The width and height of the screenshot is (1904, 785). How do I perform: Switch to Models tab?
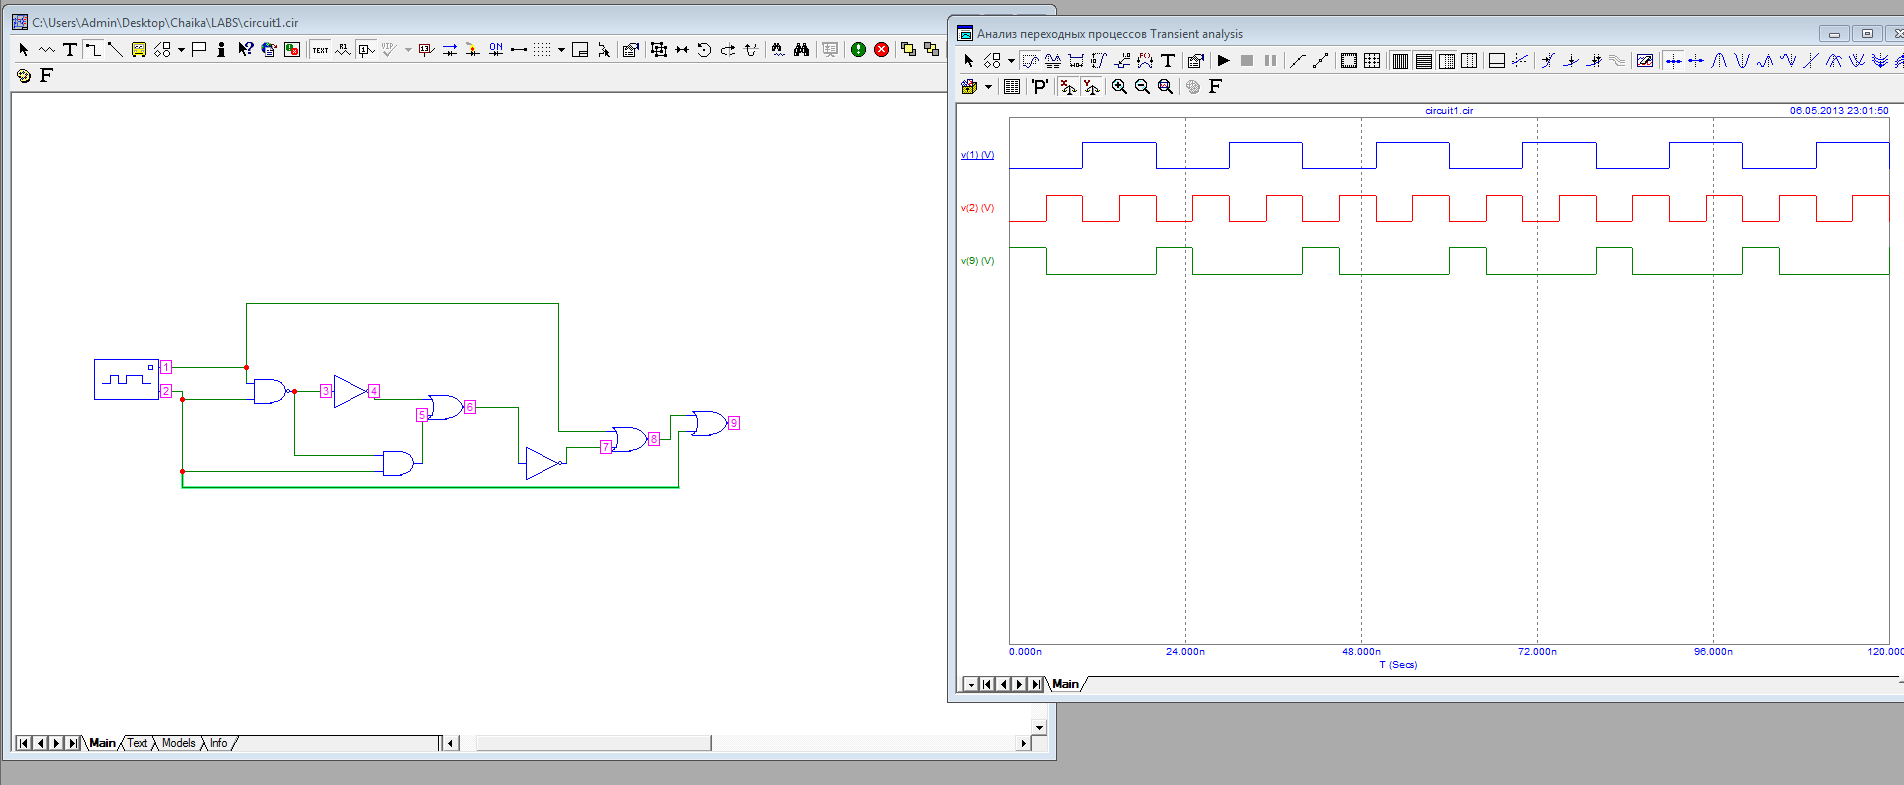(178, 743)
